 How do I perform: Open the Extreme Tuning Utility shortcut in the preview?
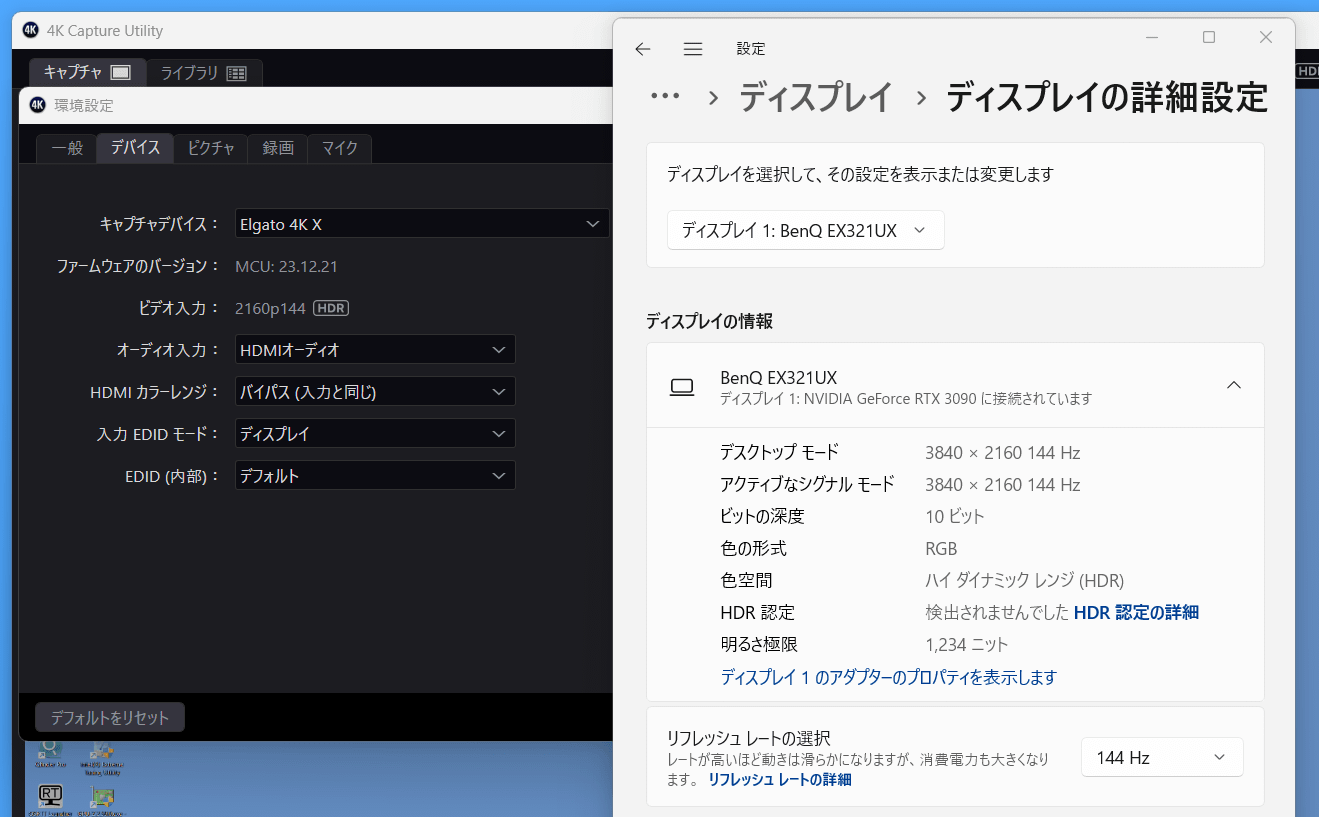tap(101, 757)
